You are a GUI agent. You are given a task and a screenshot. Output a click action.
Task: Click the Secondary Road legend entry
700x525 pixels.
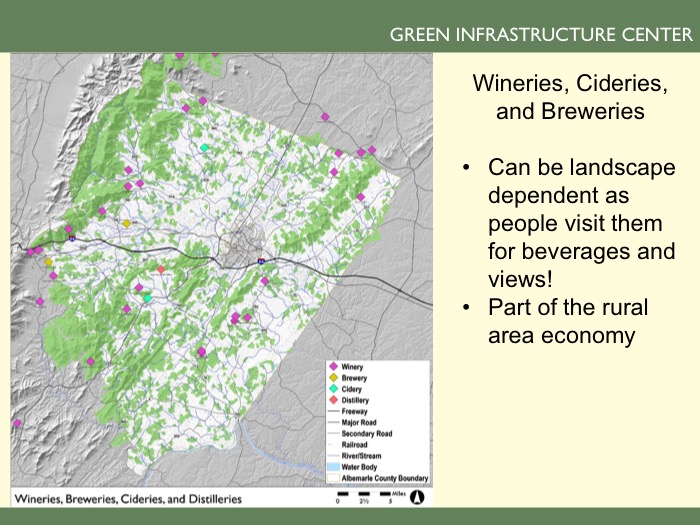pos(366,433)
